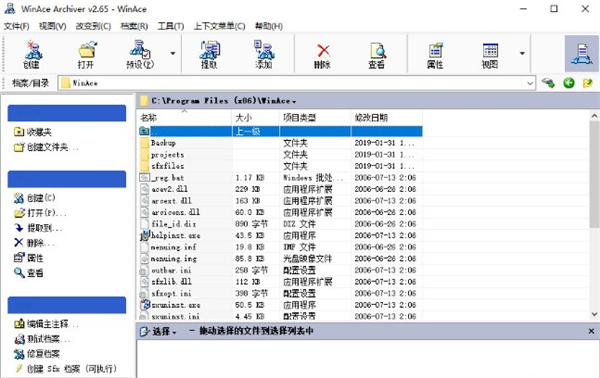Click 修复档案 in the sidebar
Image resolution: width=600 pixels, height=378 pixels.
tap(37, 354)
